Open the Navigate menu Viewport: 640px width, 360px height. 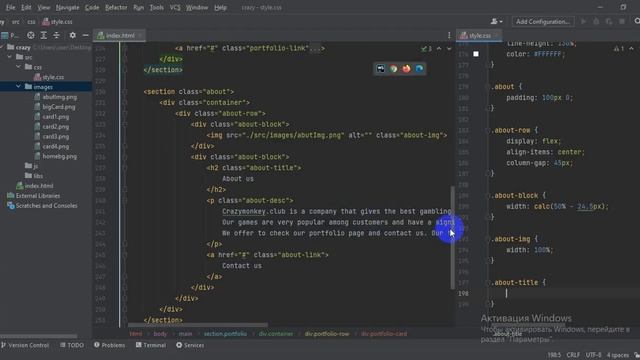tap(67, 7)
